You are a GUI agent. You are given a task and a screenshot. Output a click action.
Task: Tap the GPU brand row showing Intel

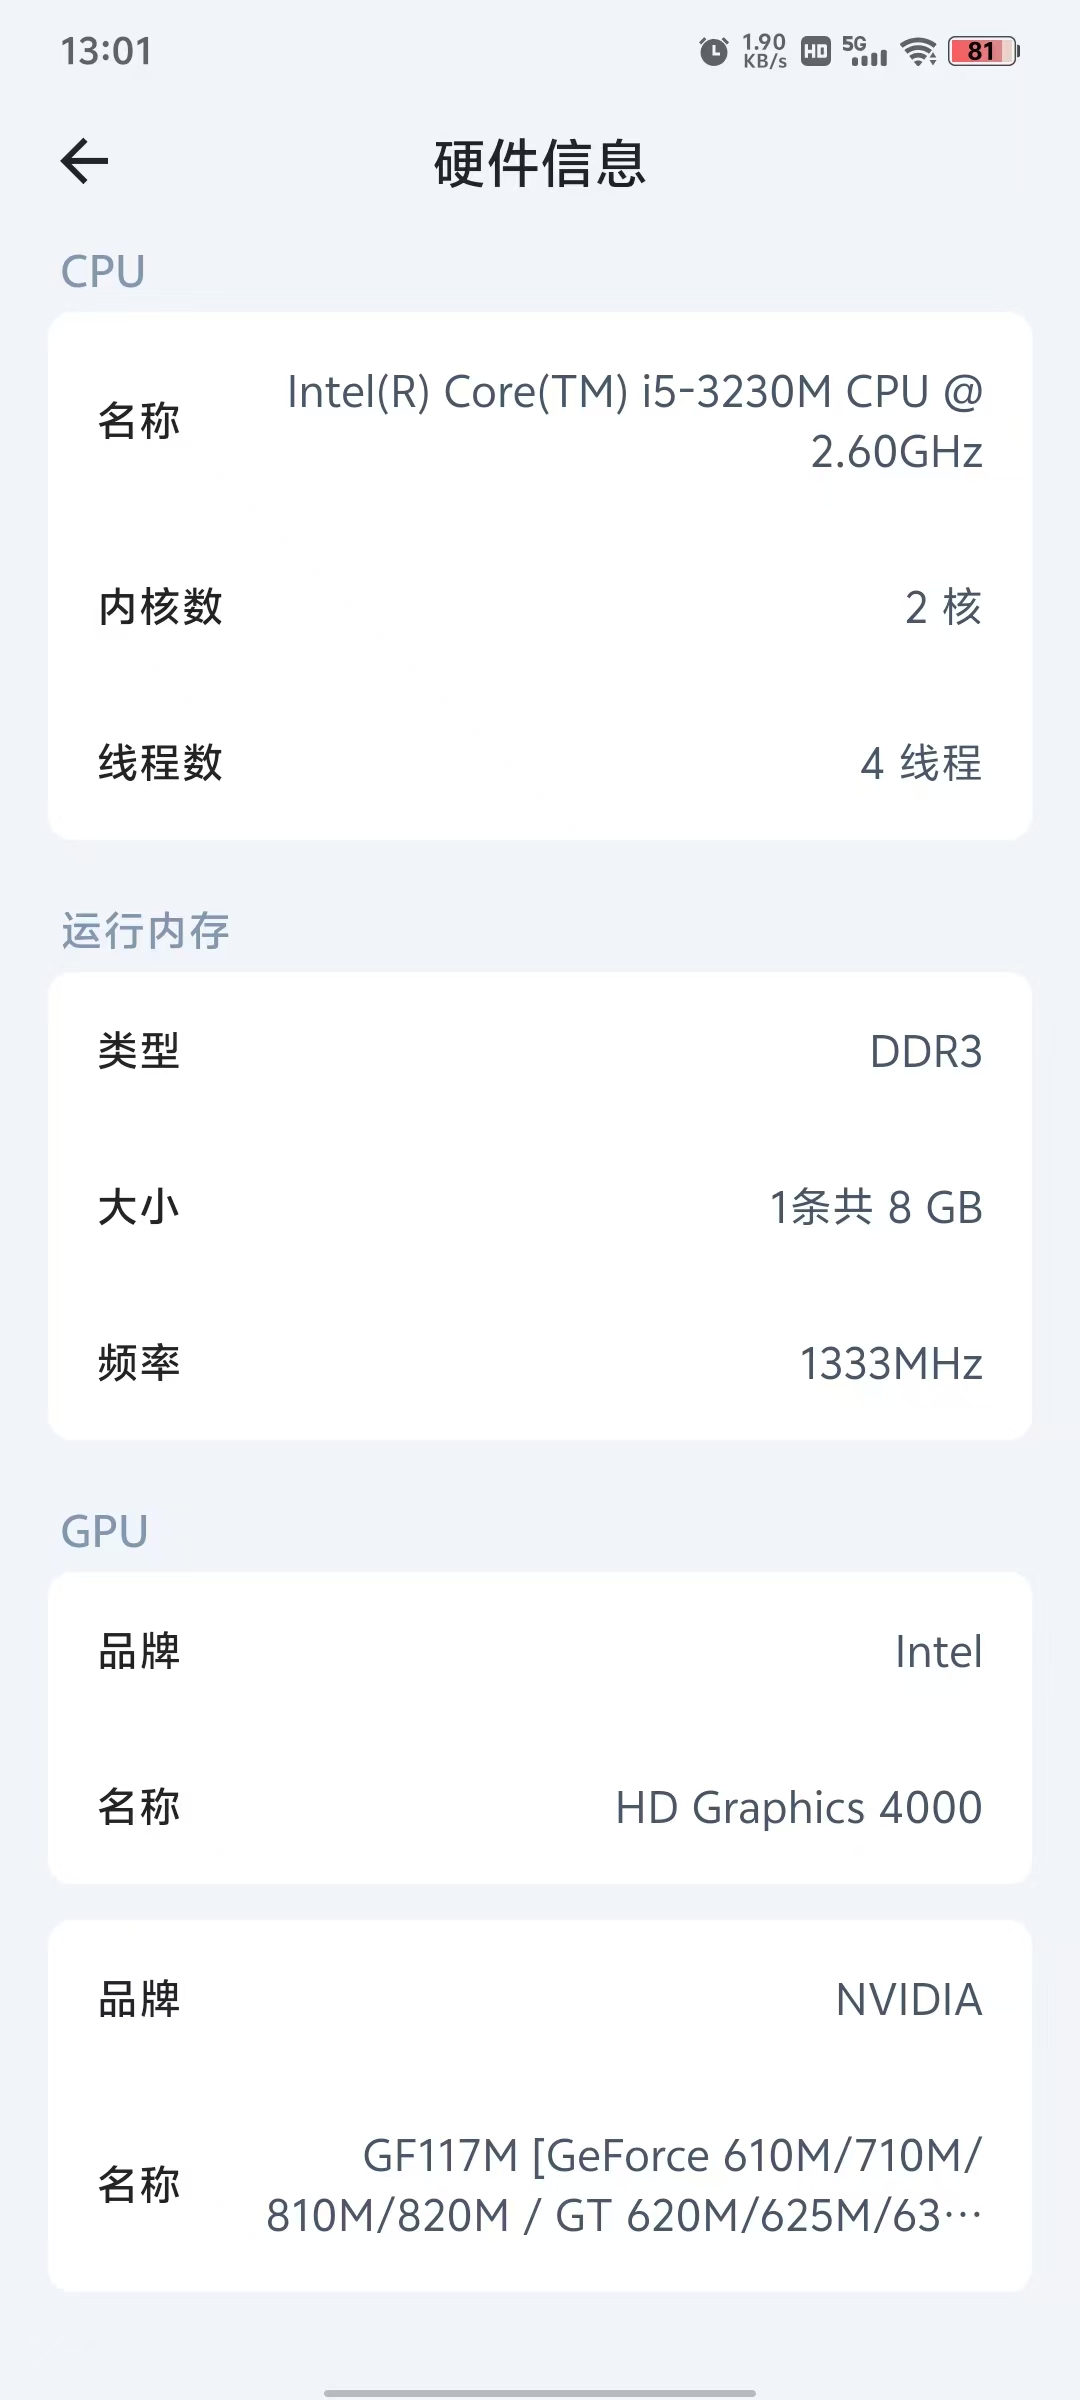point(540,1651)
